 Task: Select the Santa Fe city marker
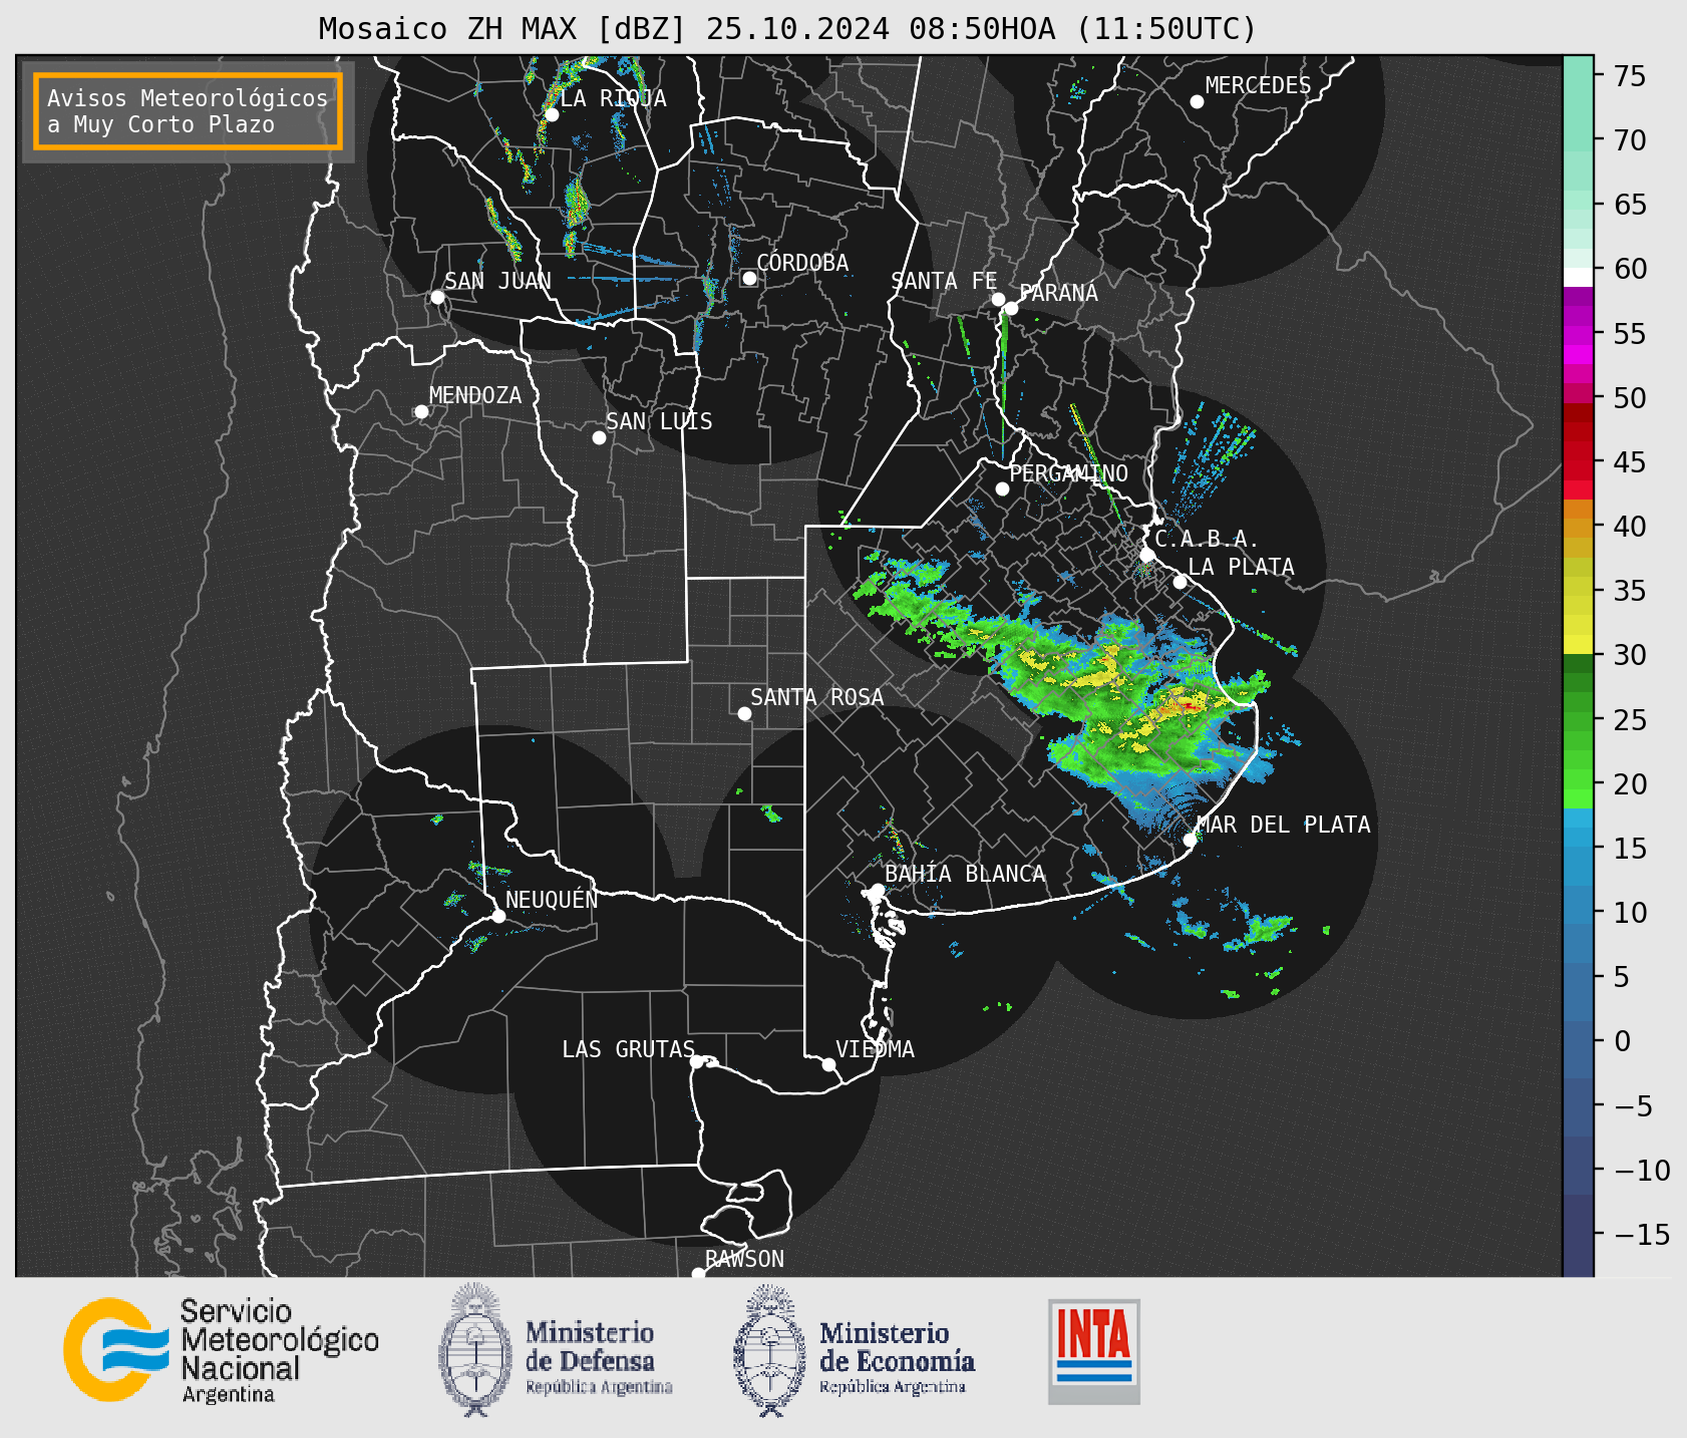pos(998,299)
